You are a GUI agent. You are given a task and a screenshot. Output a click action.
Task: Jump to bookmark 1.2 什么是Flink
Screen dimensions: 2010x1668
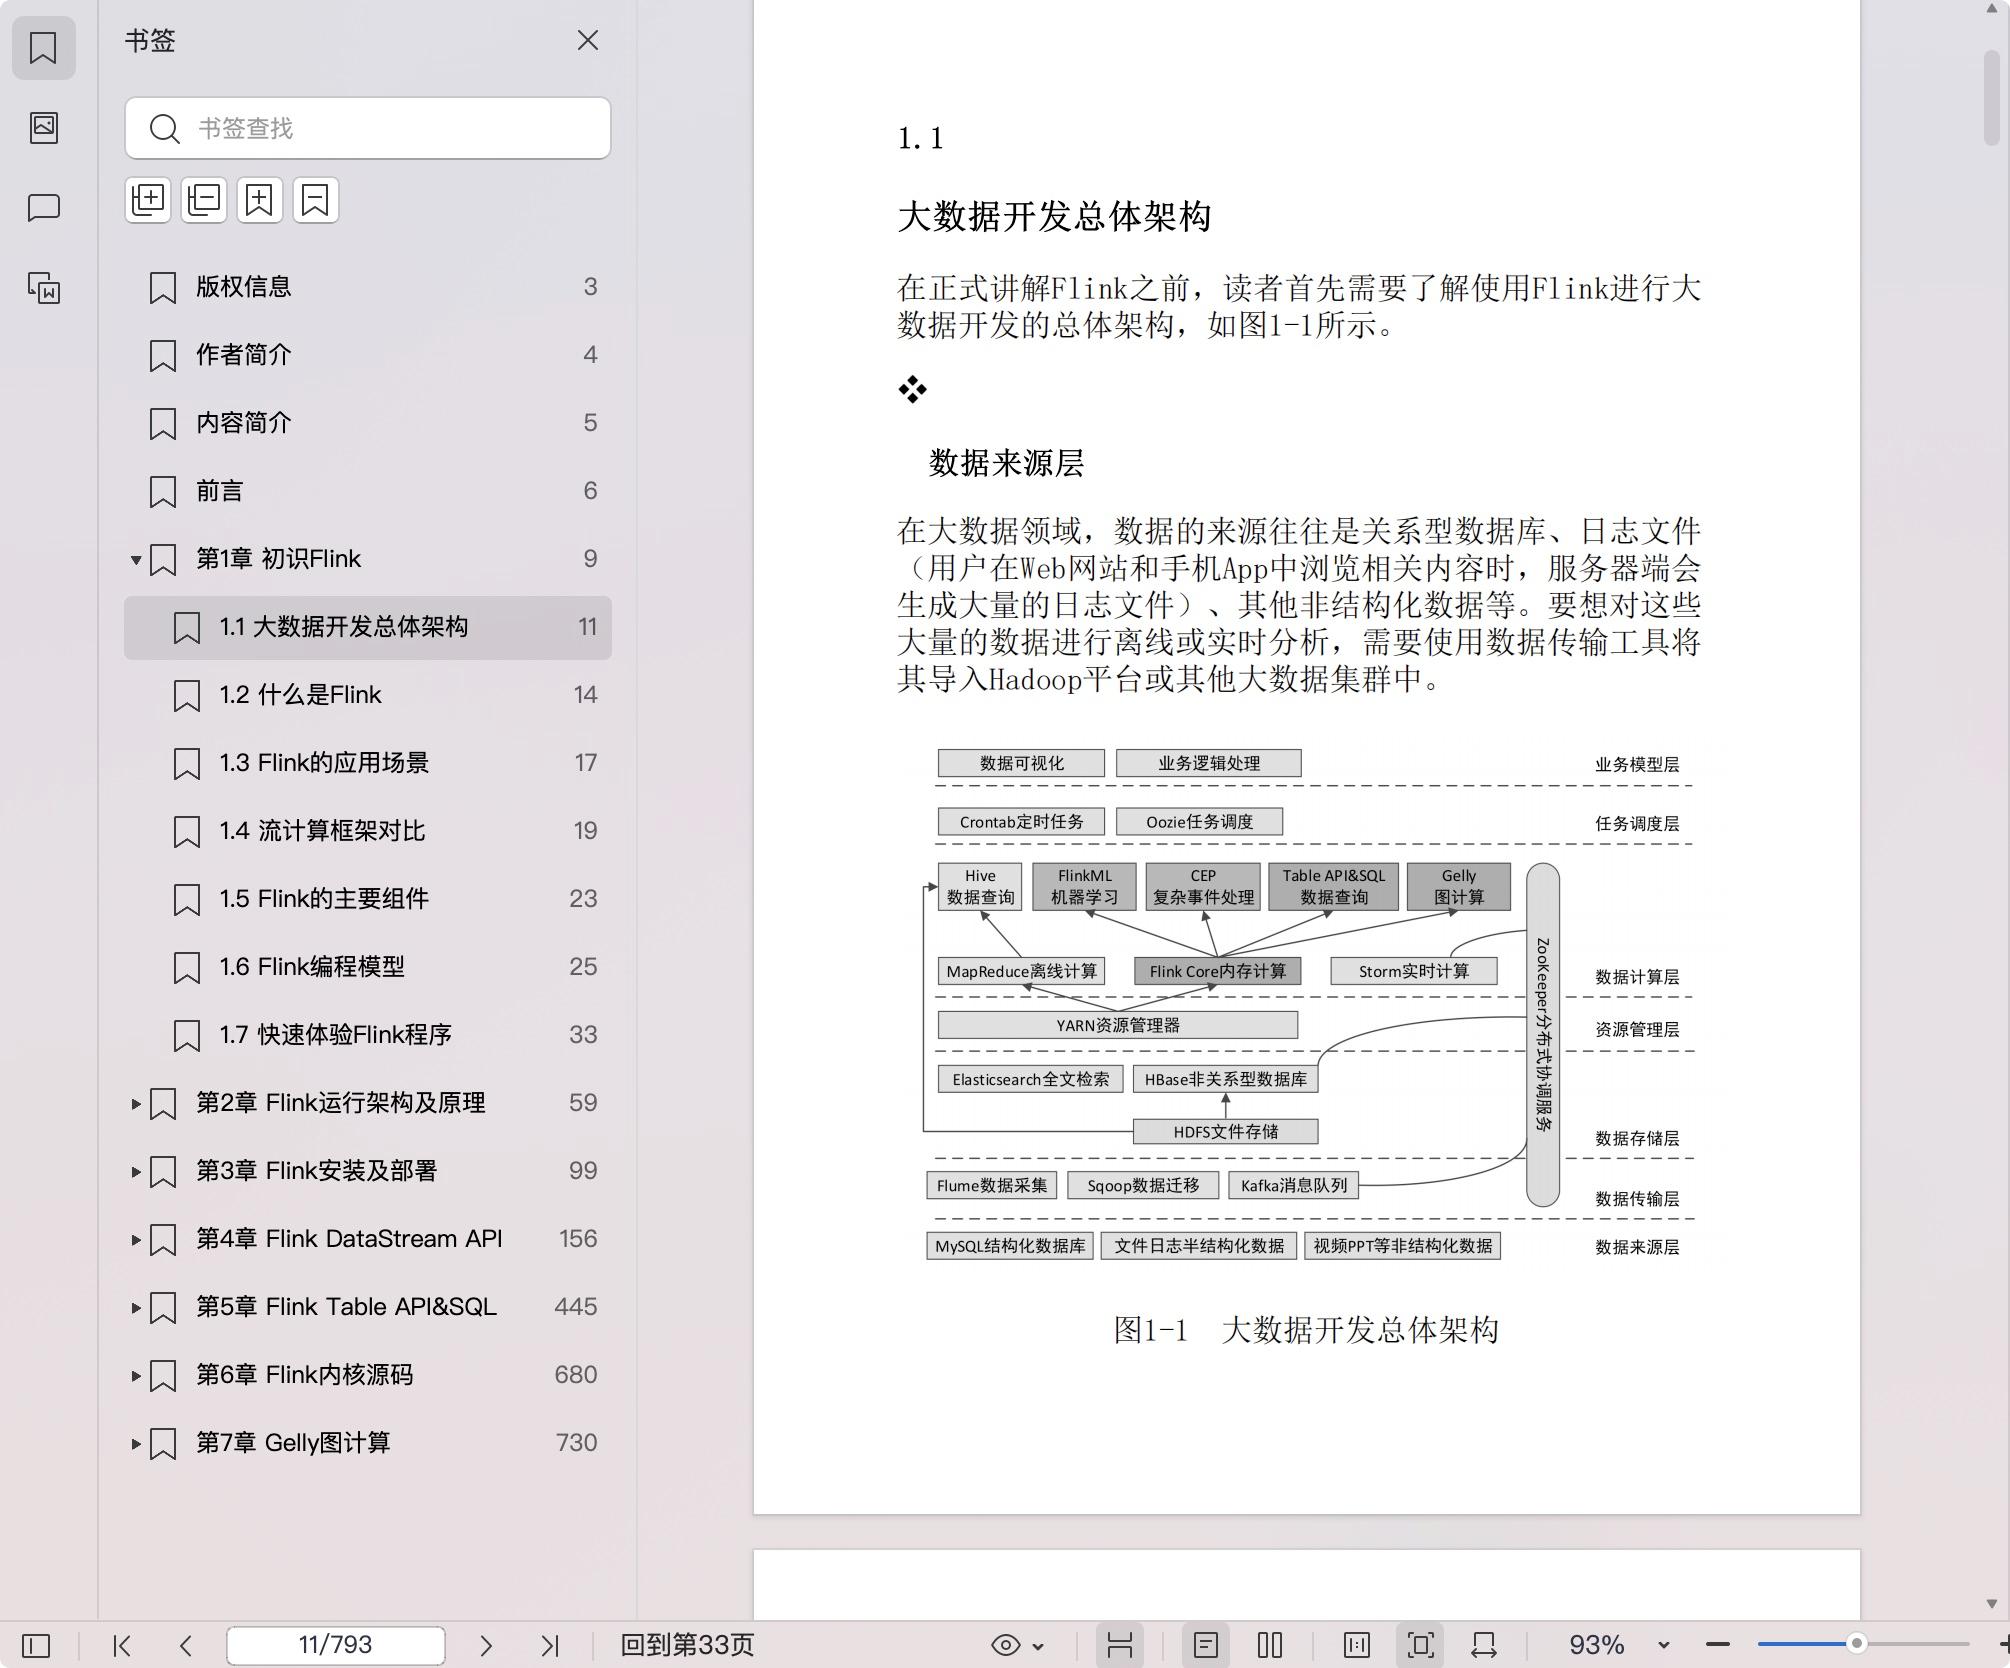368,695
